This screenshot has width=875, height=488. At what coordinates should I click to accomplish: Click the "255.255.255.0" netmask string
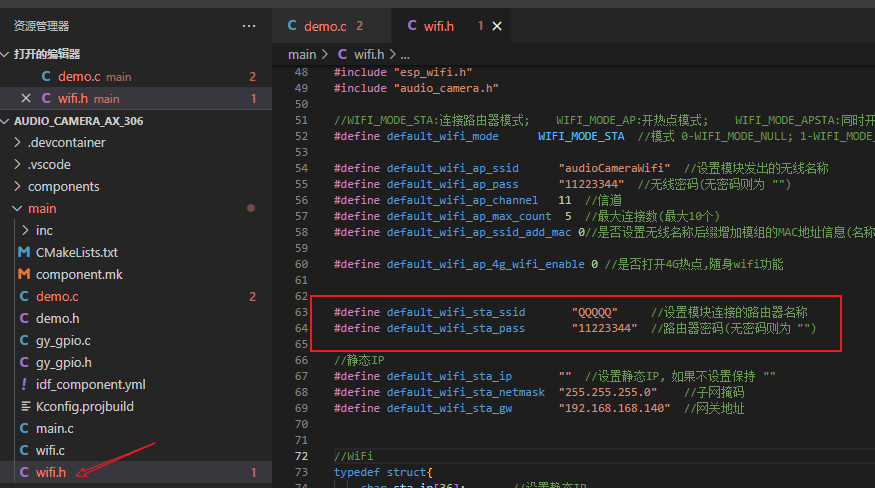[608, 393]
